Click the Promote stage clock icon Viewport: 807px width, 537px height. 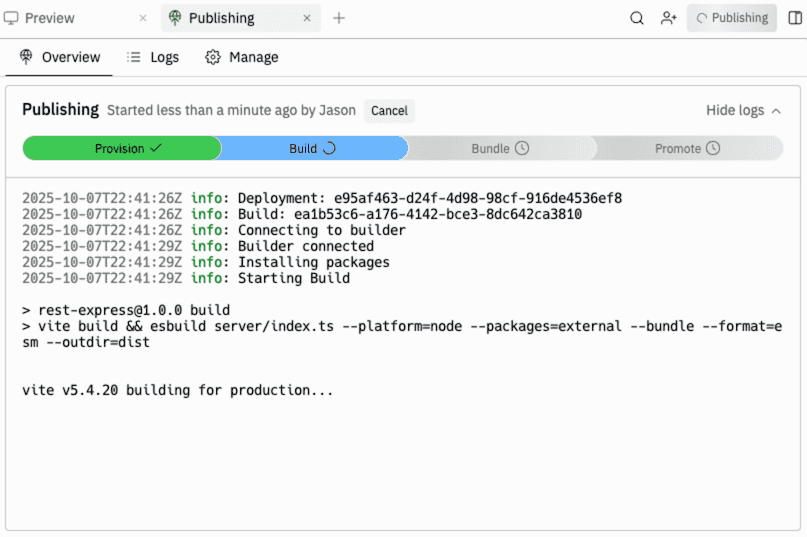tap(713, 148)
